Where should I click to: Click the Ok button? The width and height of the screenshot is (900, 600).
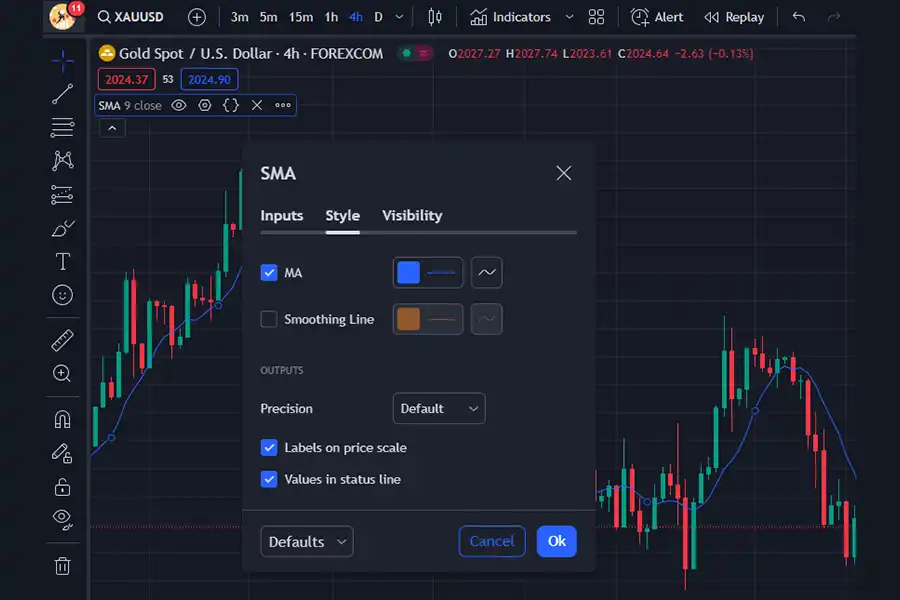point(556,541)
